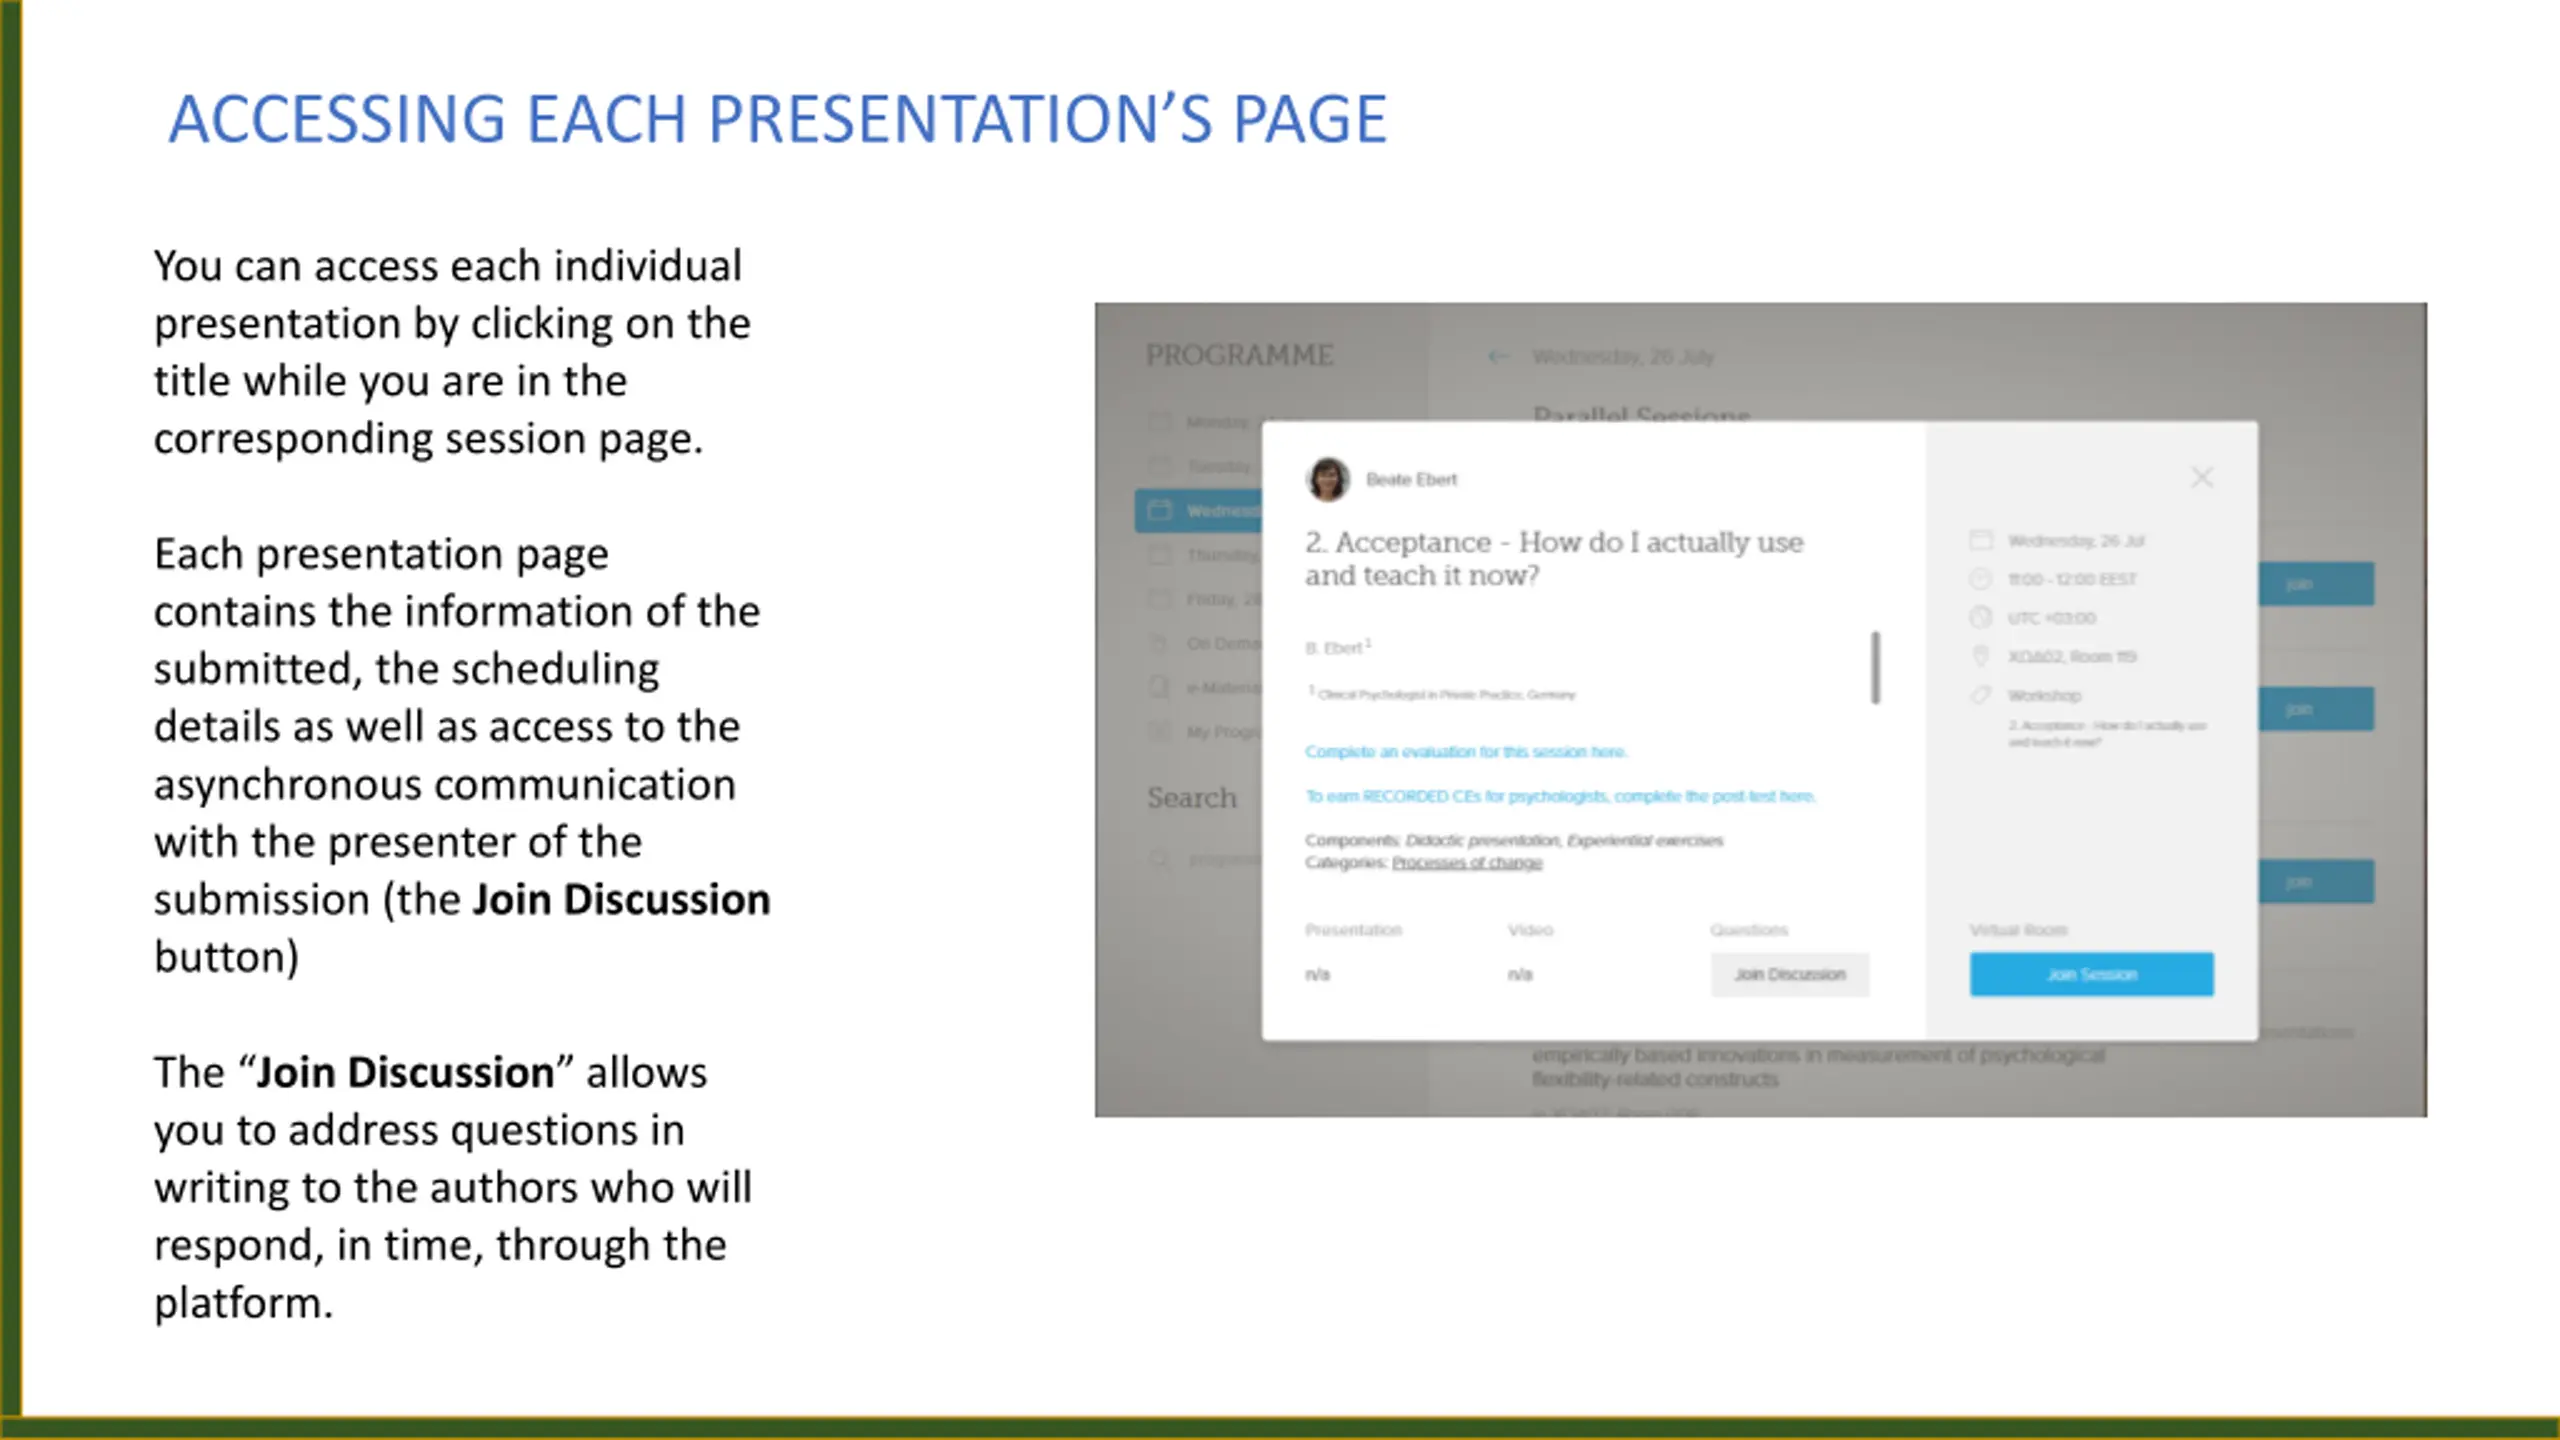The width and height of the screenshot is (2560, 1440).
Task: Click the 'PROGRAMME' sidebar heading
Action: (x=1239, y=355)
